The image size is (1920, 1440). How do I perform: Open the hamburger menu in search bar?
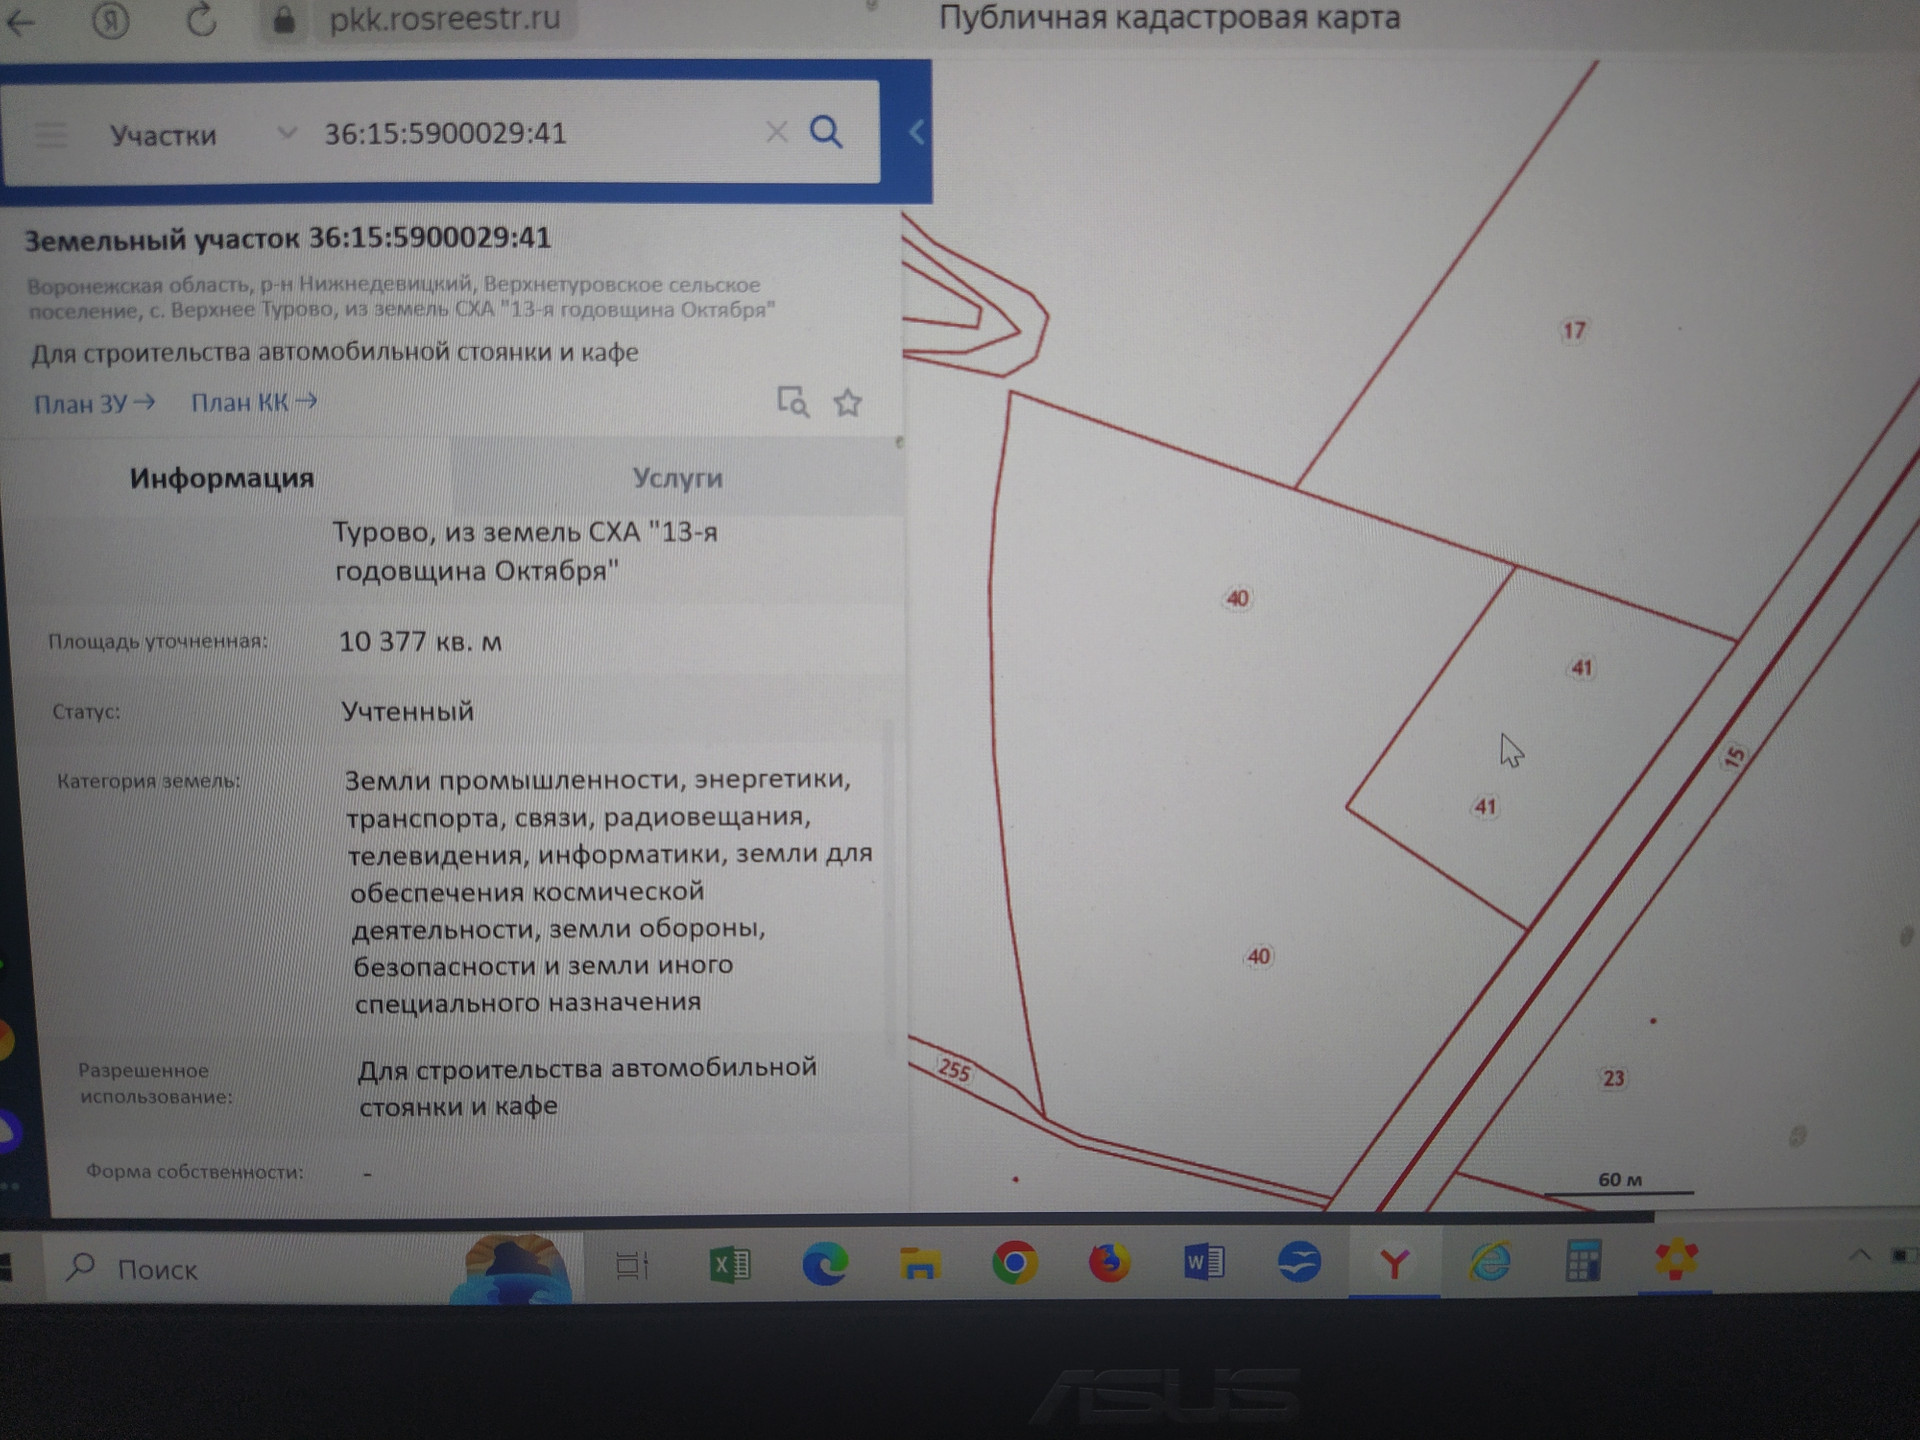point(51,134)
